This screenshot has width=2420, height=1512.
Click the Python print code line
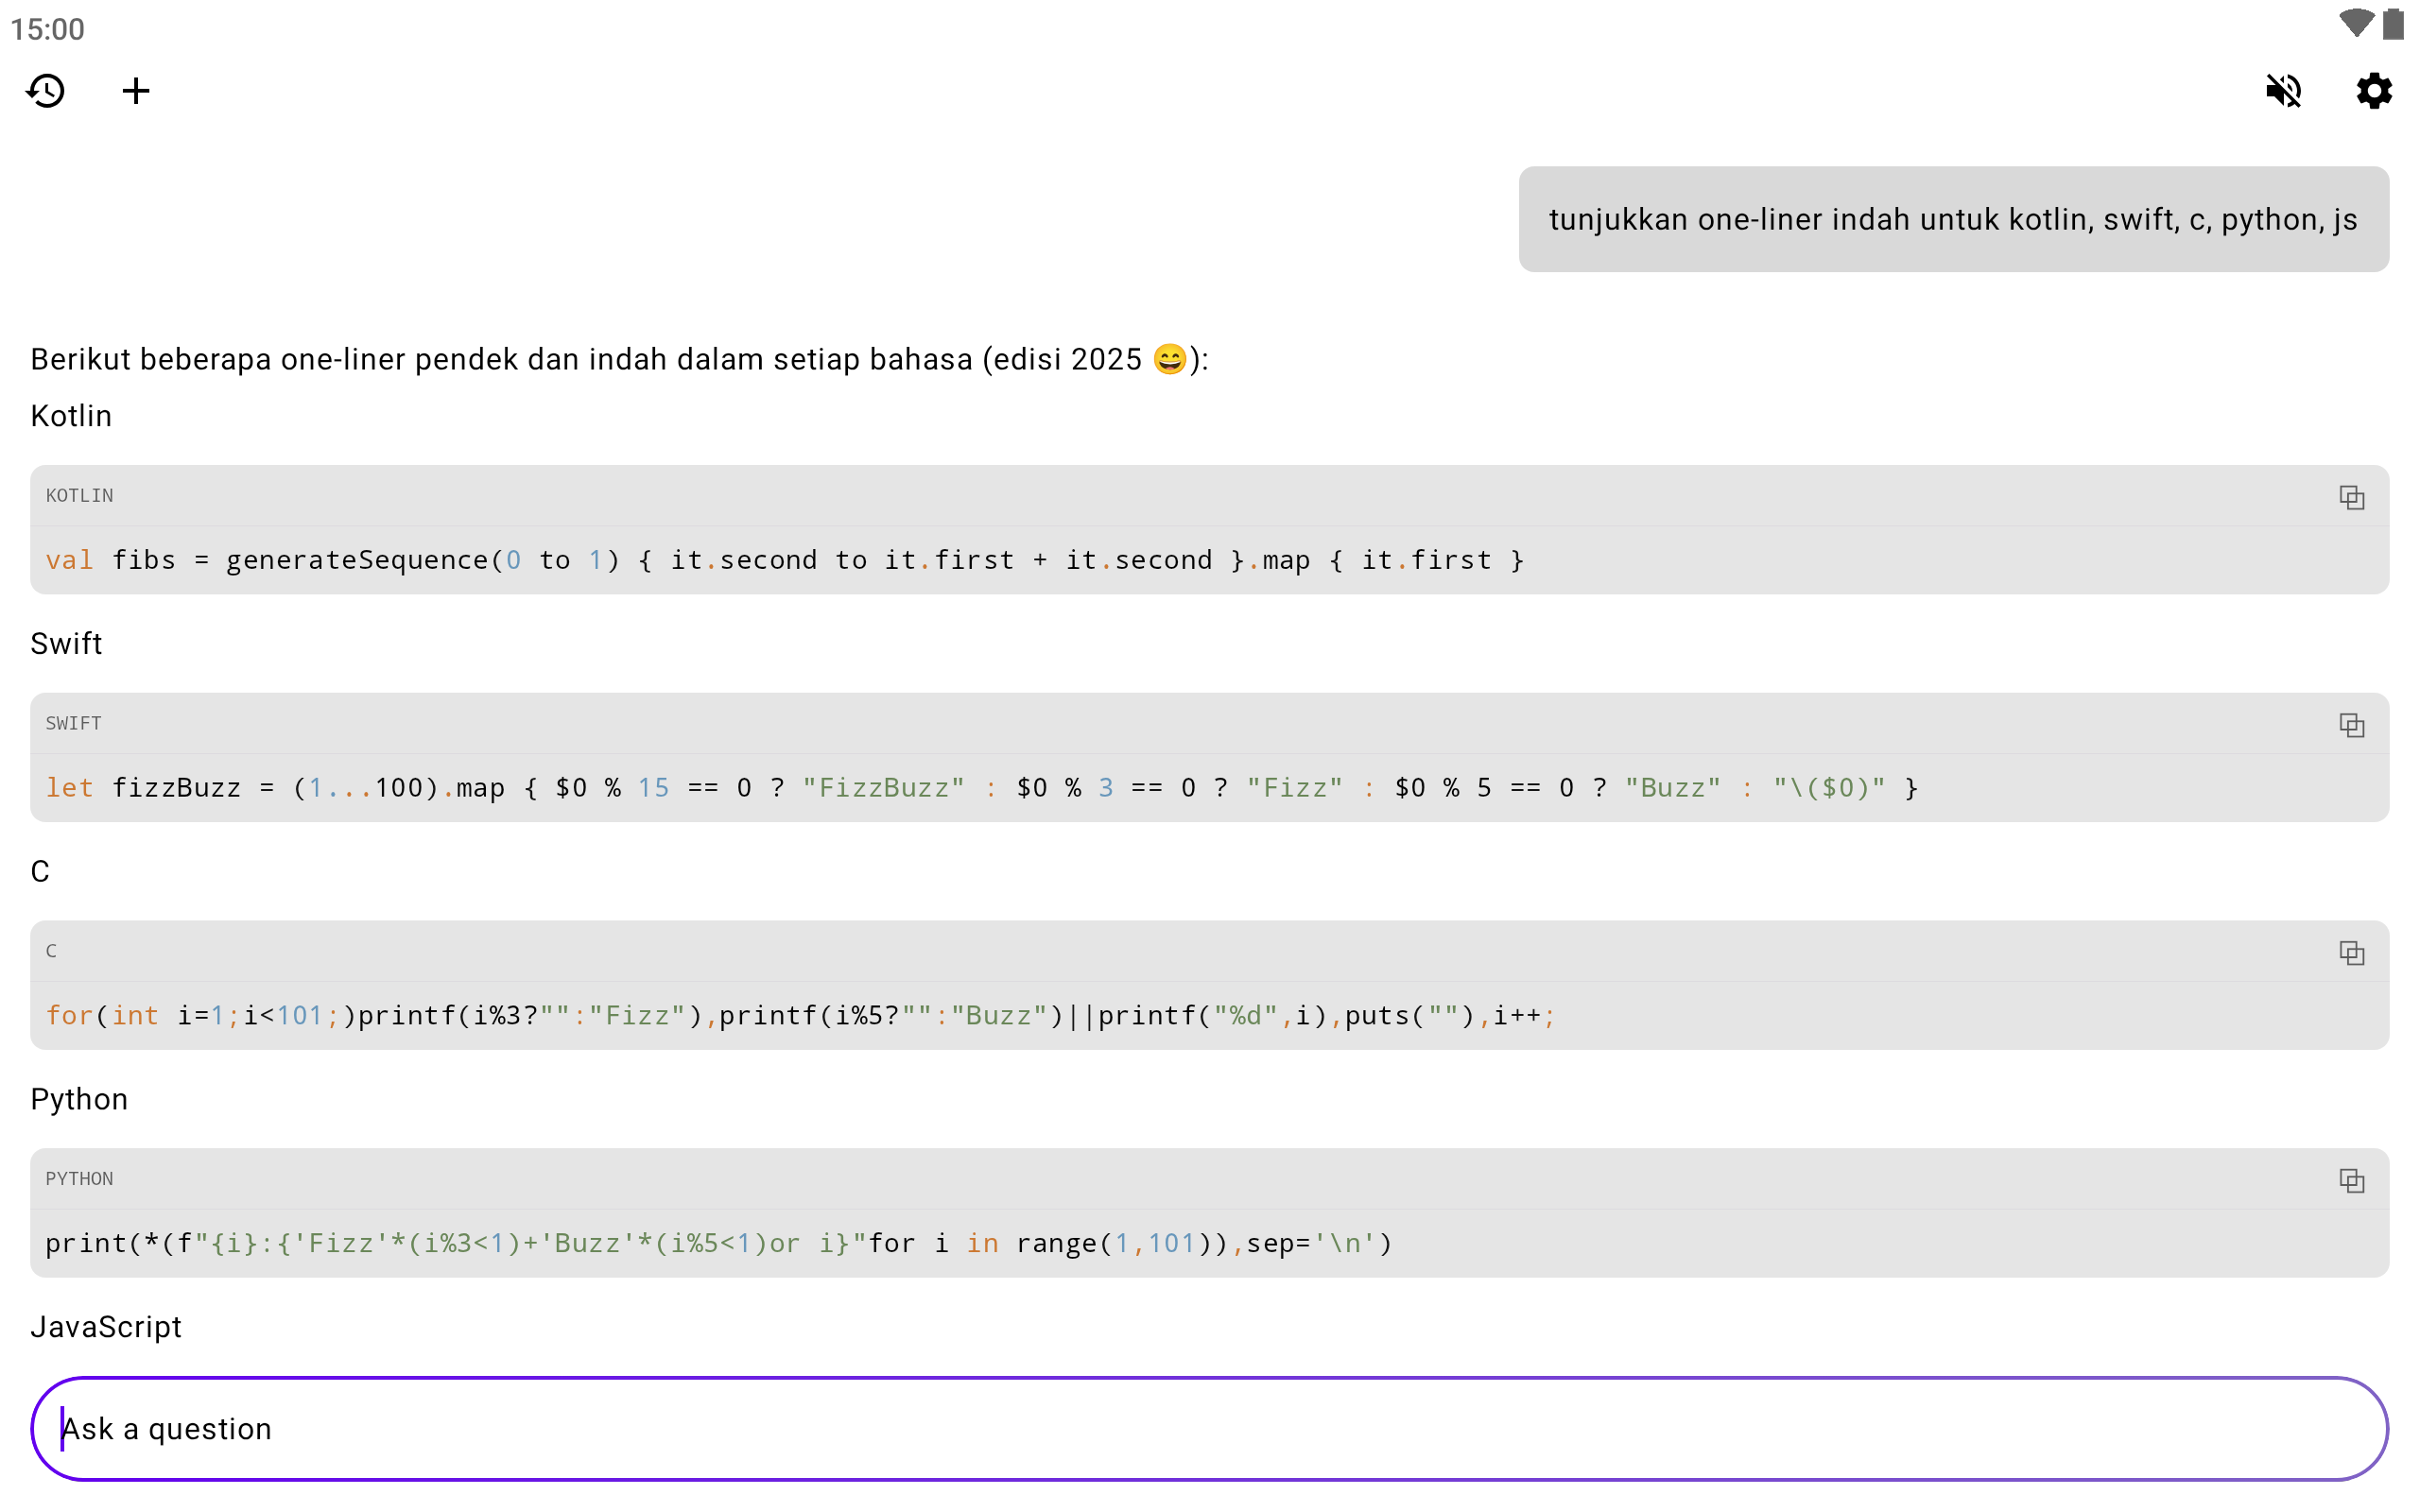tap(718, 1243)
